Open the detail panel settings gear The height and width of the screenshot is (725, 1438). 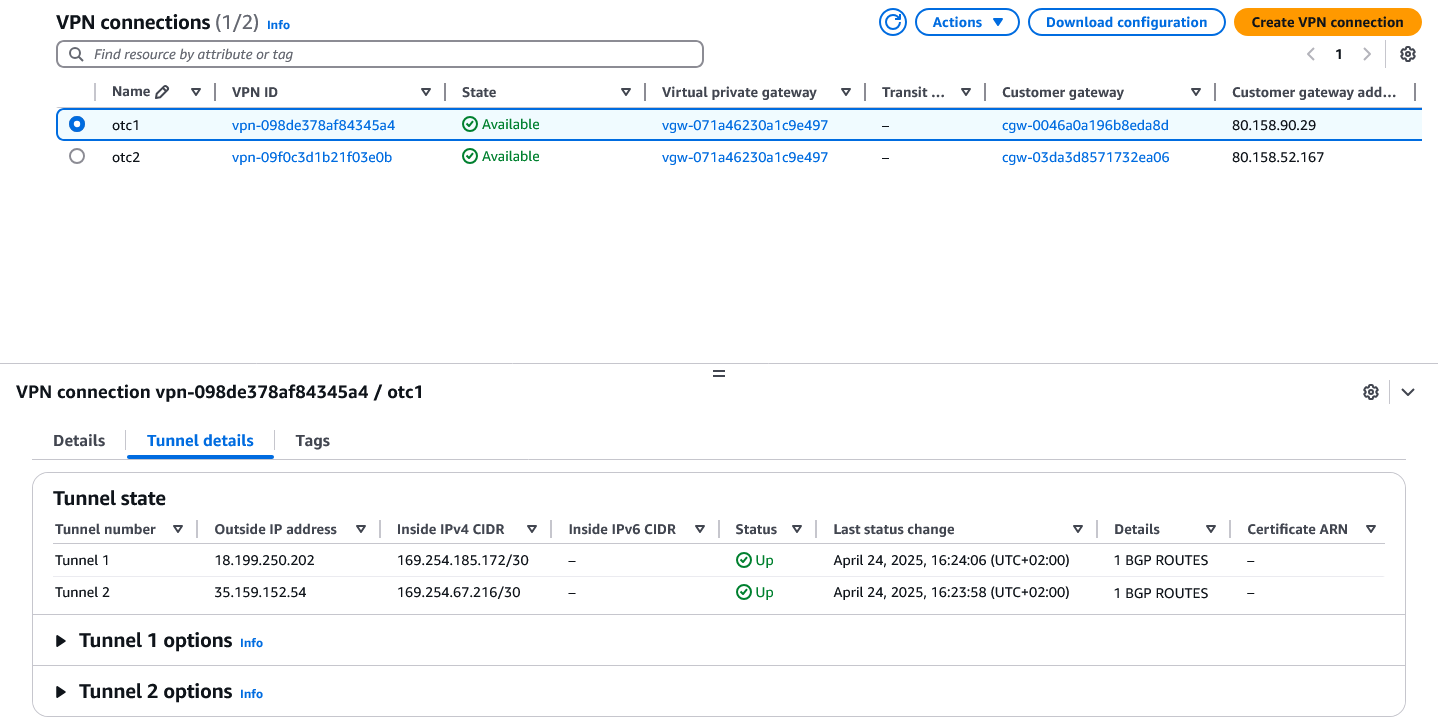[1371, 392]
